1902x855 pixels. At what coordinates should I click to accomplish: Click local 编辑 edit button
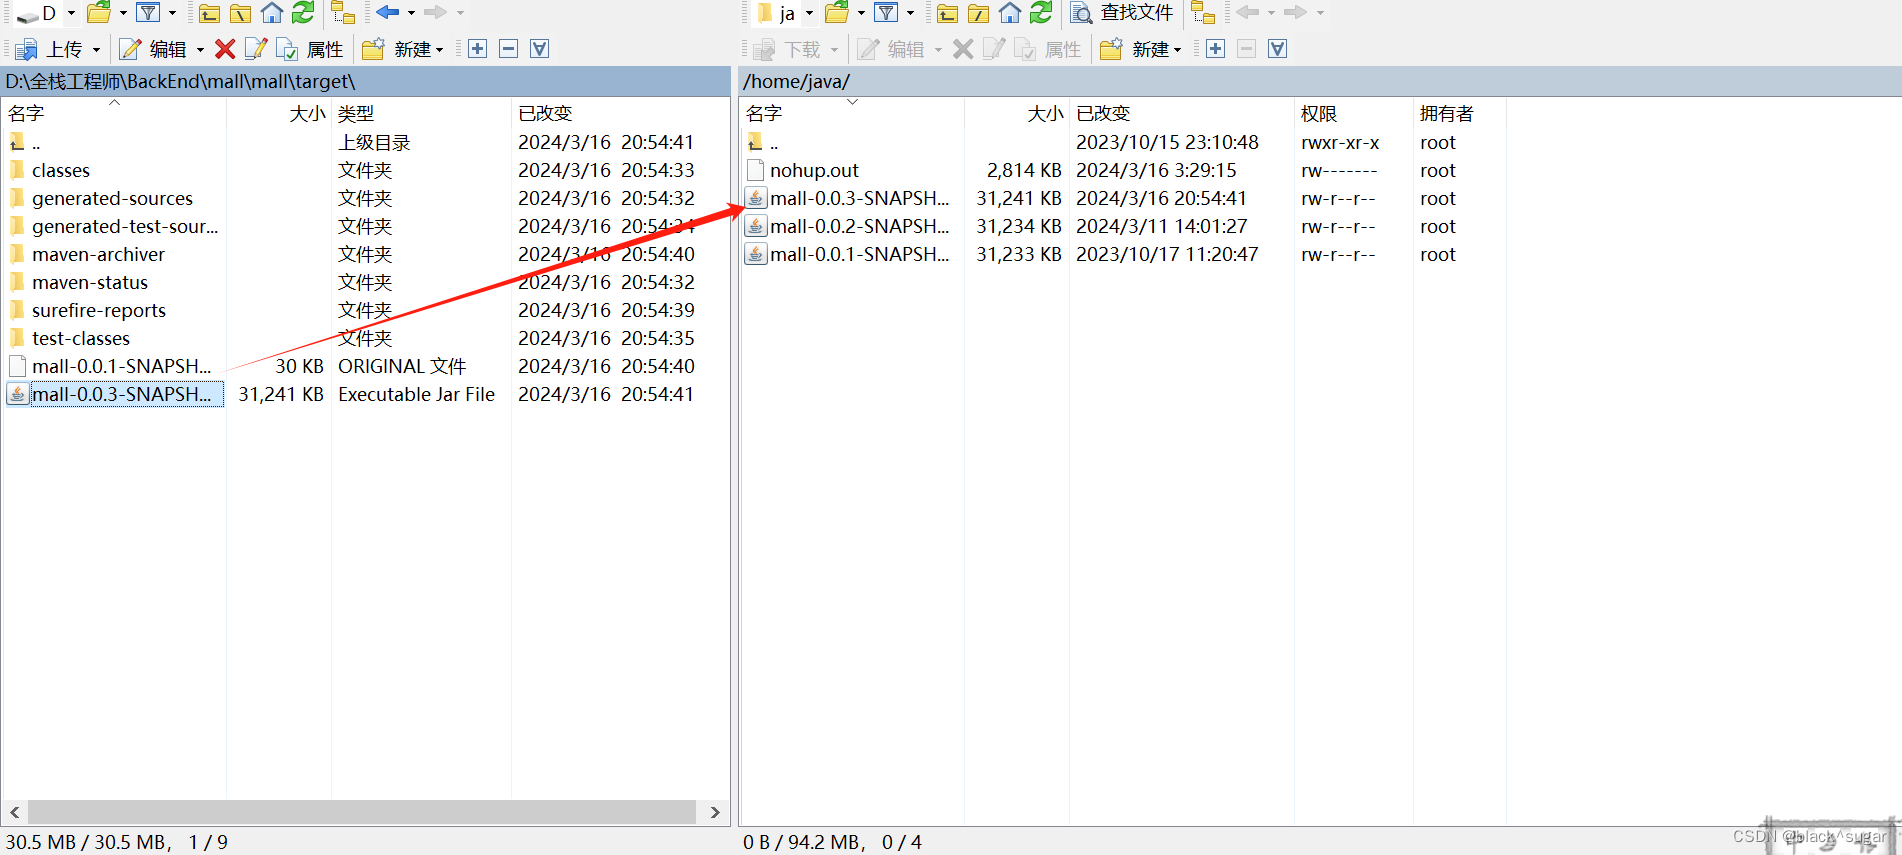pos(153,49)
